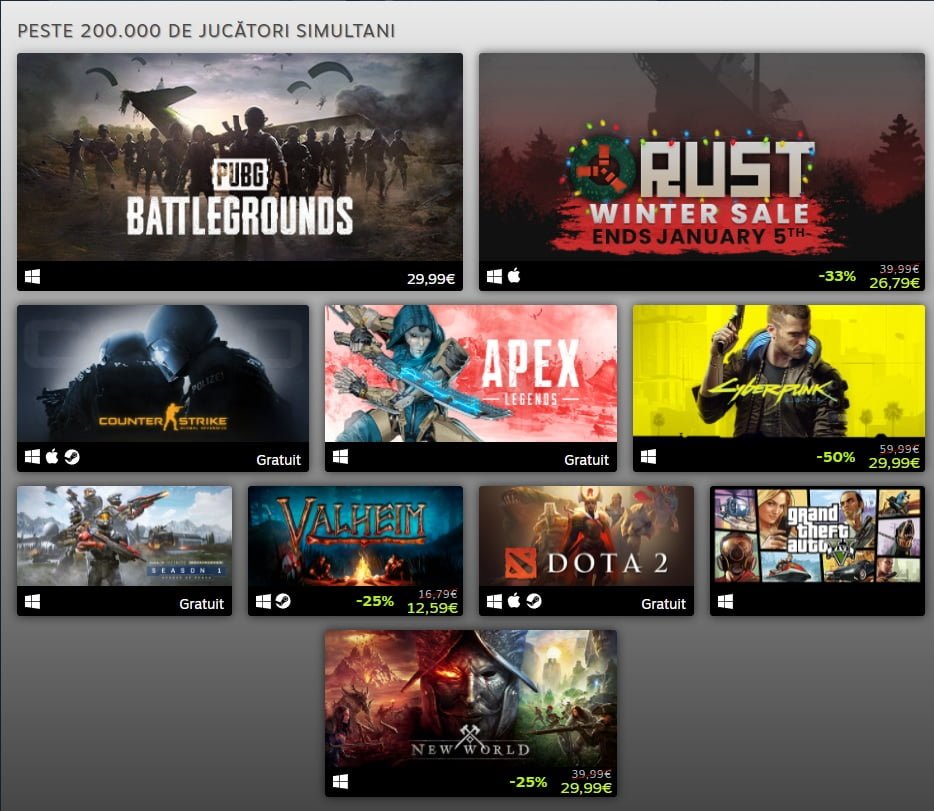
Task: Click the Windows icon under PUBG Battlegrounds
Action: pyautogui.click(x=33, y=277)
